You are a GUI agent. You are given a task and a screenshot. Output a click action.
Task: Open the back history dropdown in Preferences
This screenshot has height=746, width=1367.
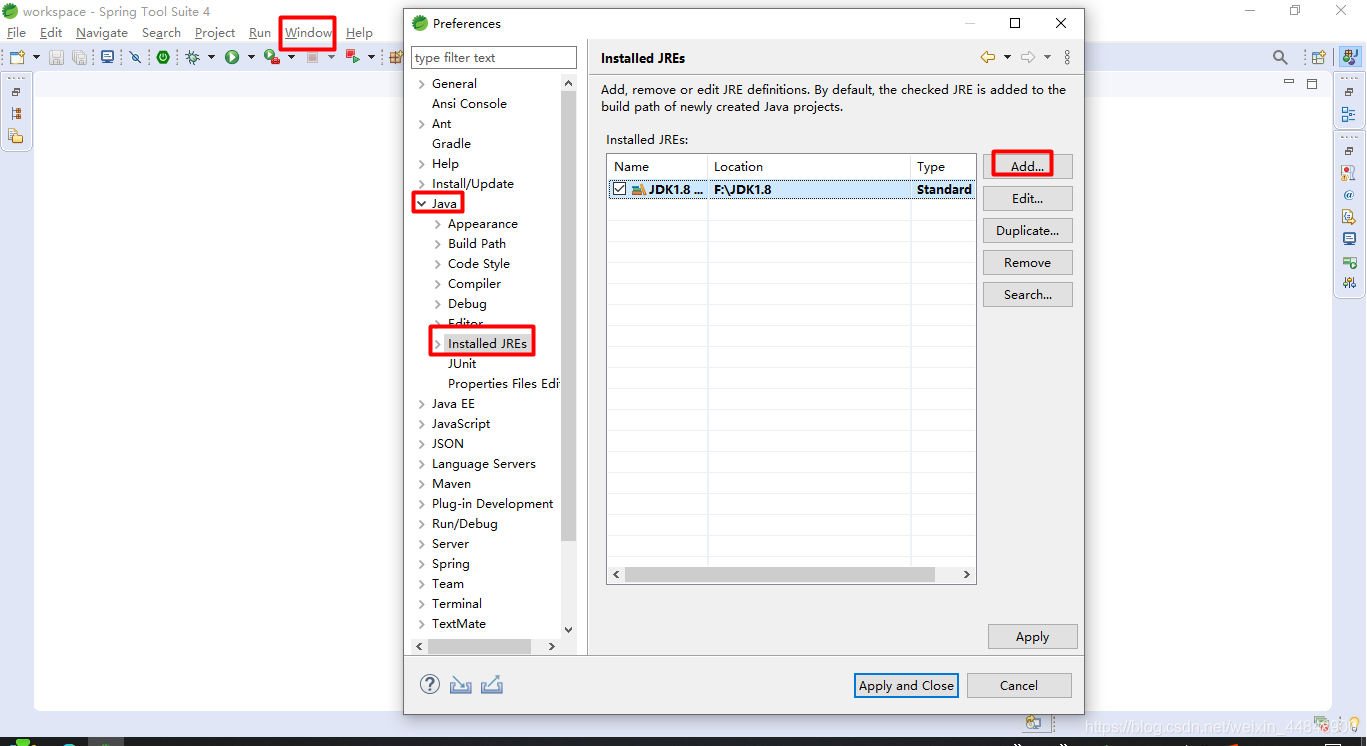click(x=1007, y=57)
